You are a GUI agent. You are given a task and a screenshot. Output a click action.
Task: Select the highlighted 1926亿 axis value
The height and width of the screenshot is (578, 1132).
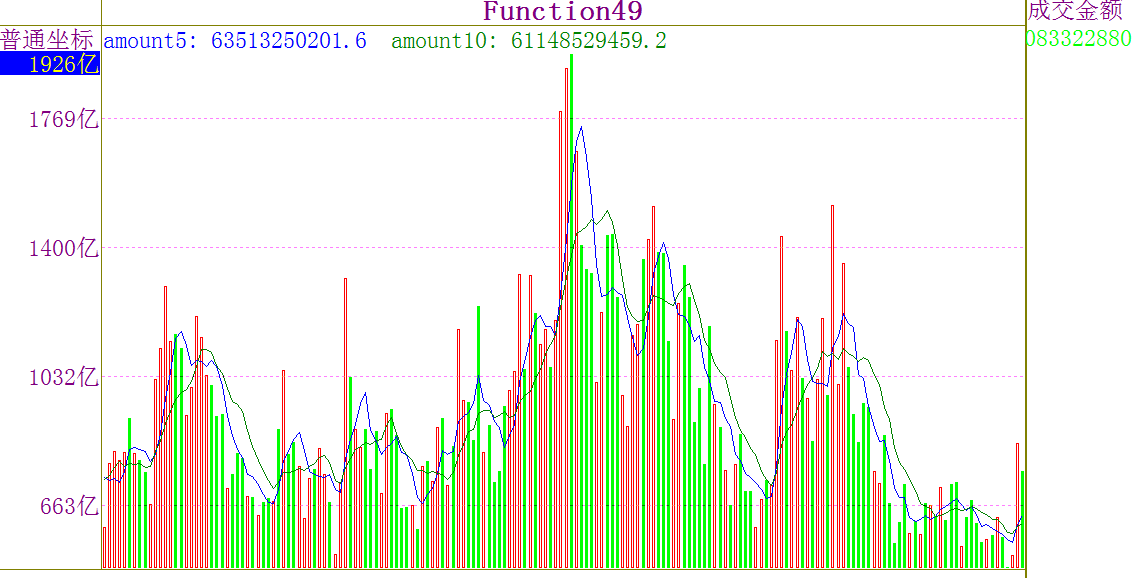(x=50, y=65)
